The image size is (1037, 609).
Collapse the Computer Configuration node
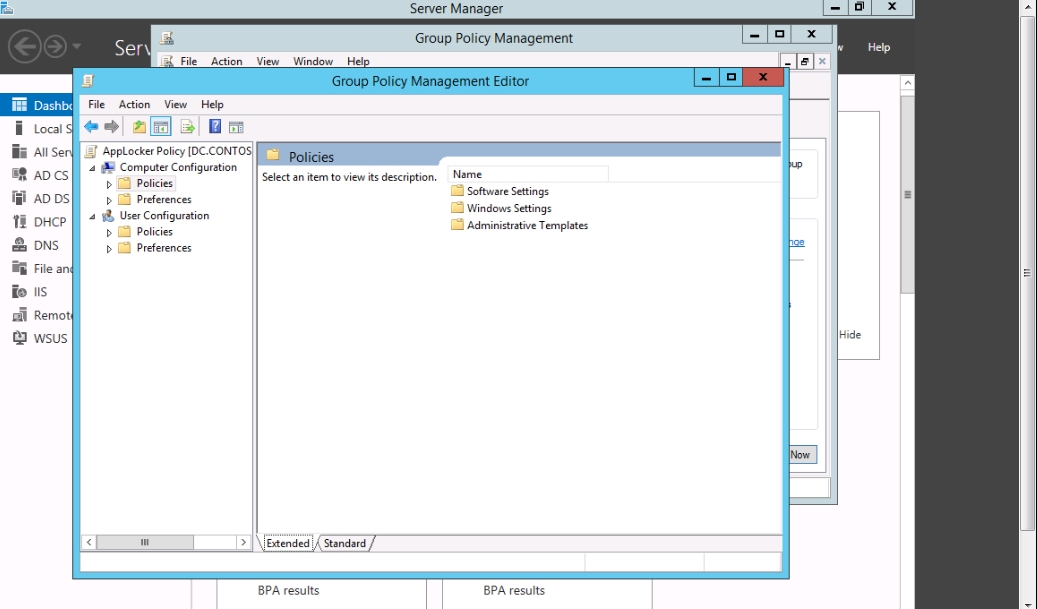pos(93,168)
